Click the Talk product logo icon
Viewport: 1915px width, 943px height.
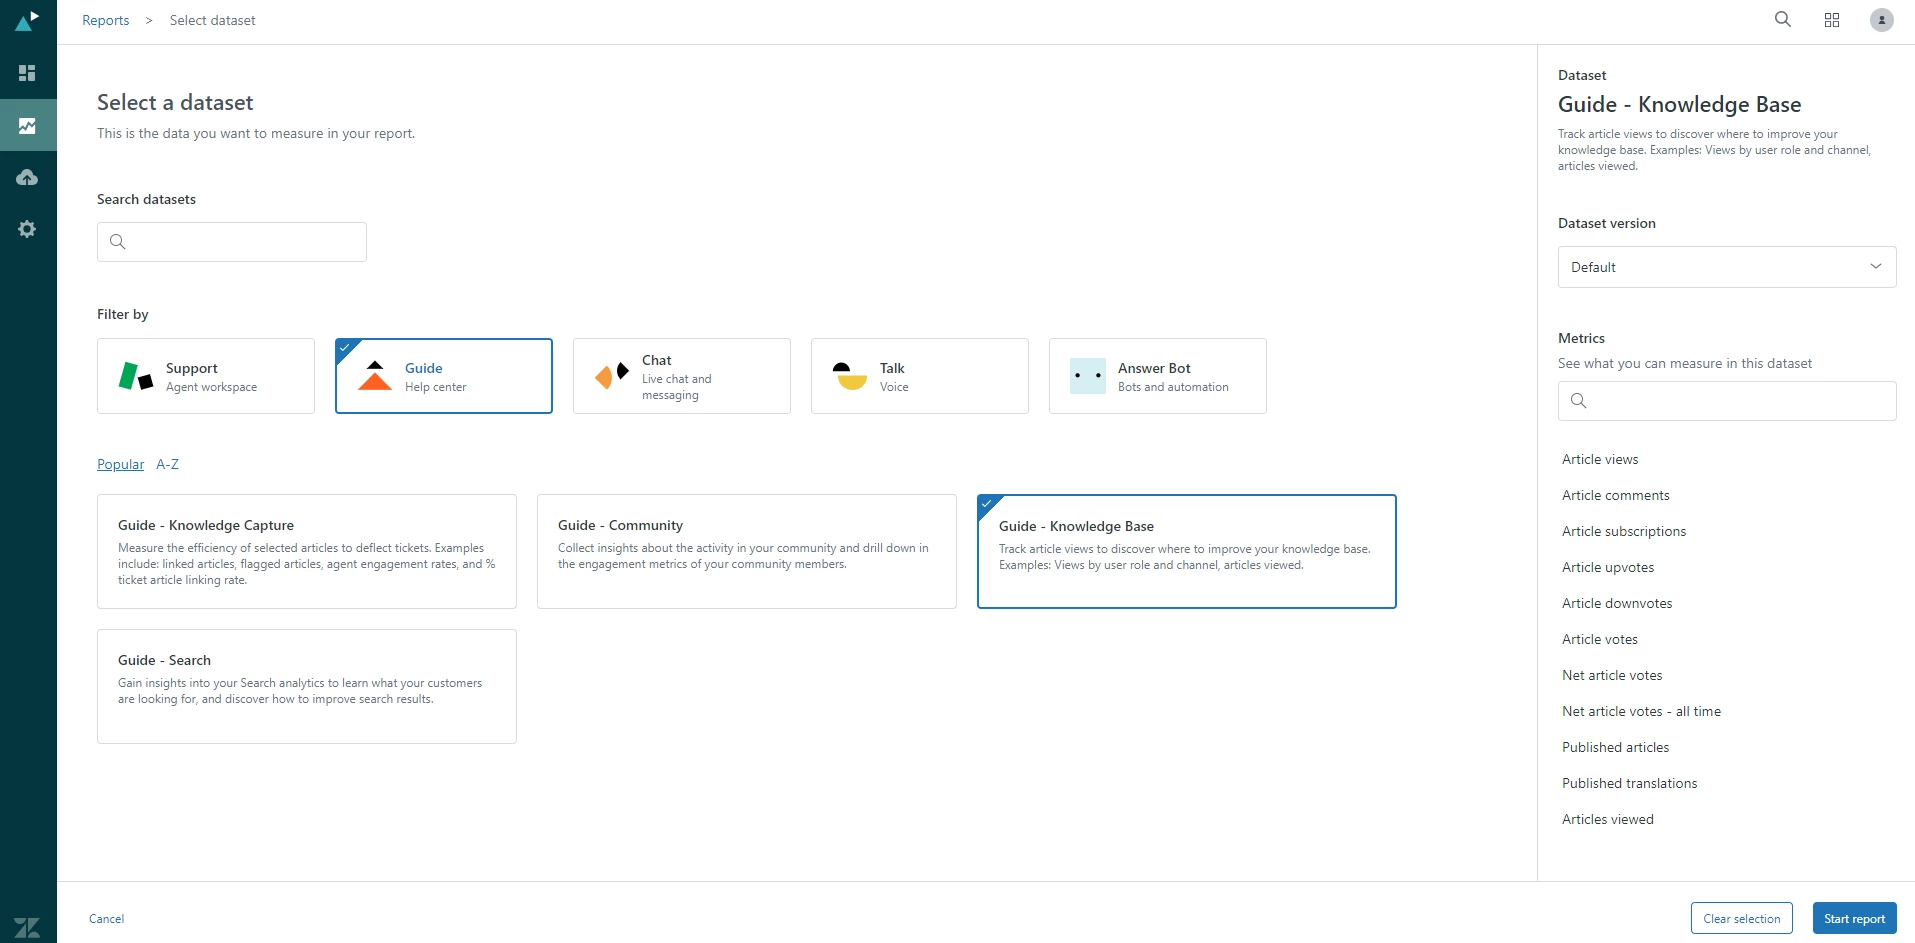tap(850, 376)
